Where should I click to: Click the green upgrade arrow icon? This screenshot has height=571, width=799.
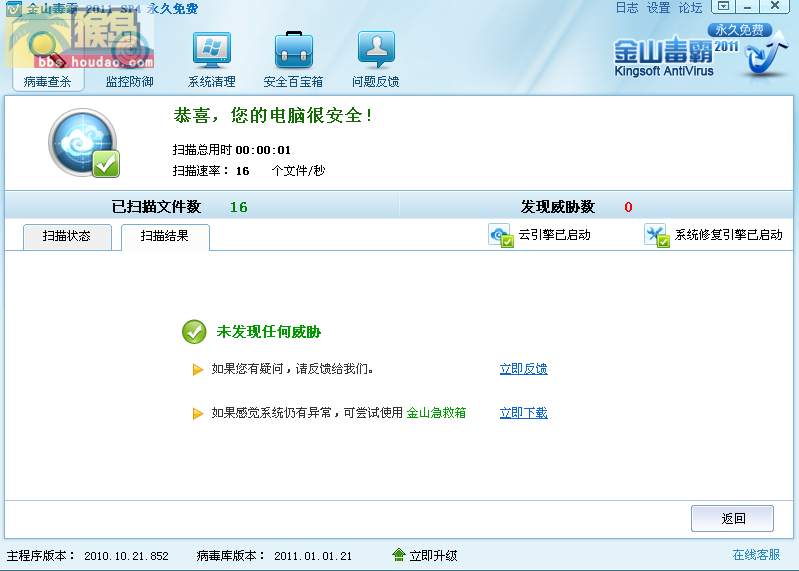click(x=398, y=555)
